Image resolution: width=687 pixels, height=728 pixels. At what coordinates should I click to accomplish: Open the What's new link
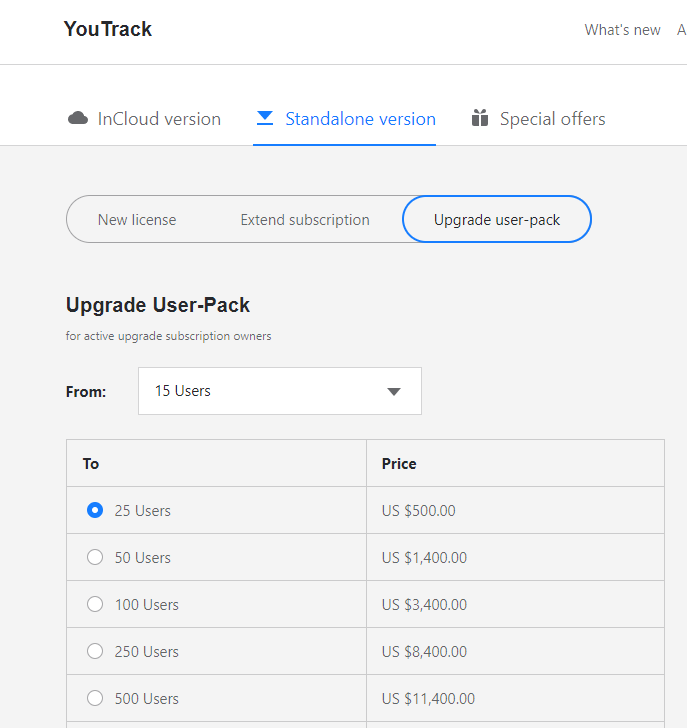(622, 30)
